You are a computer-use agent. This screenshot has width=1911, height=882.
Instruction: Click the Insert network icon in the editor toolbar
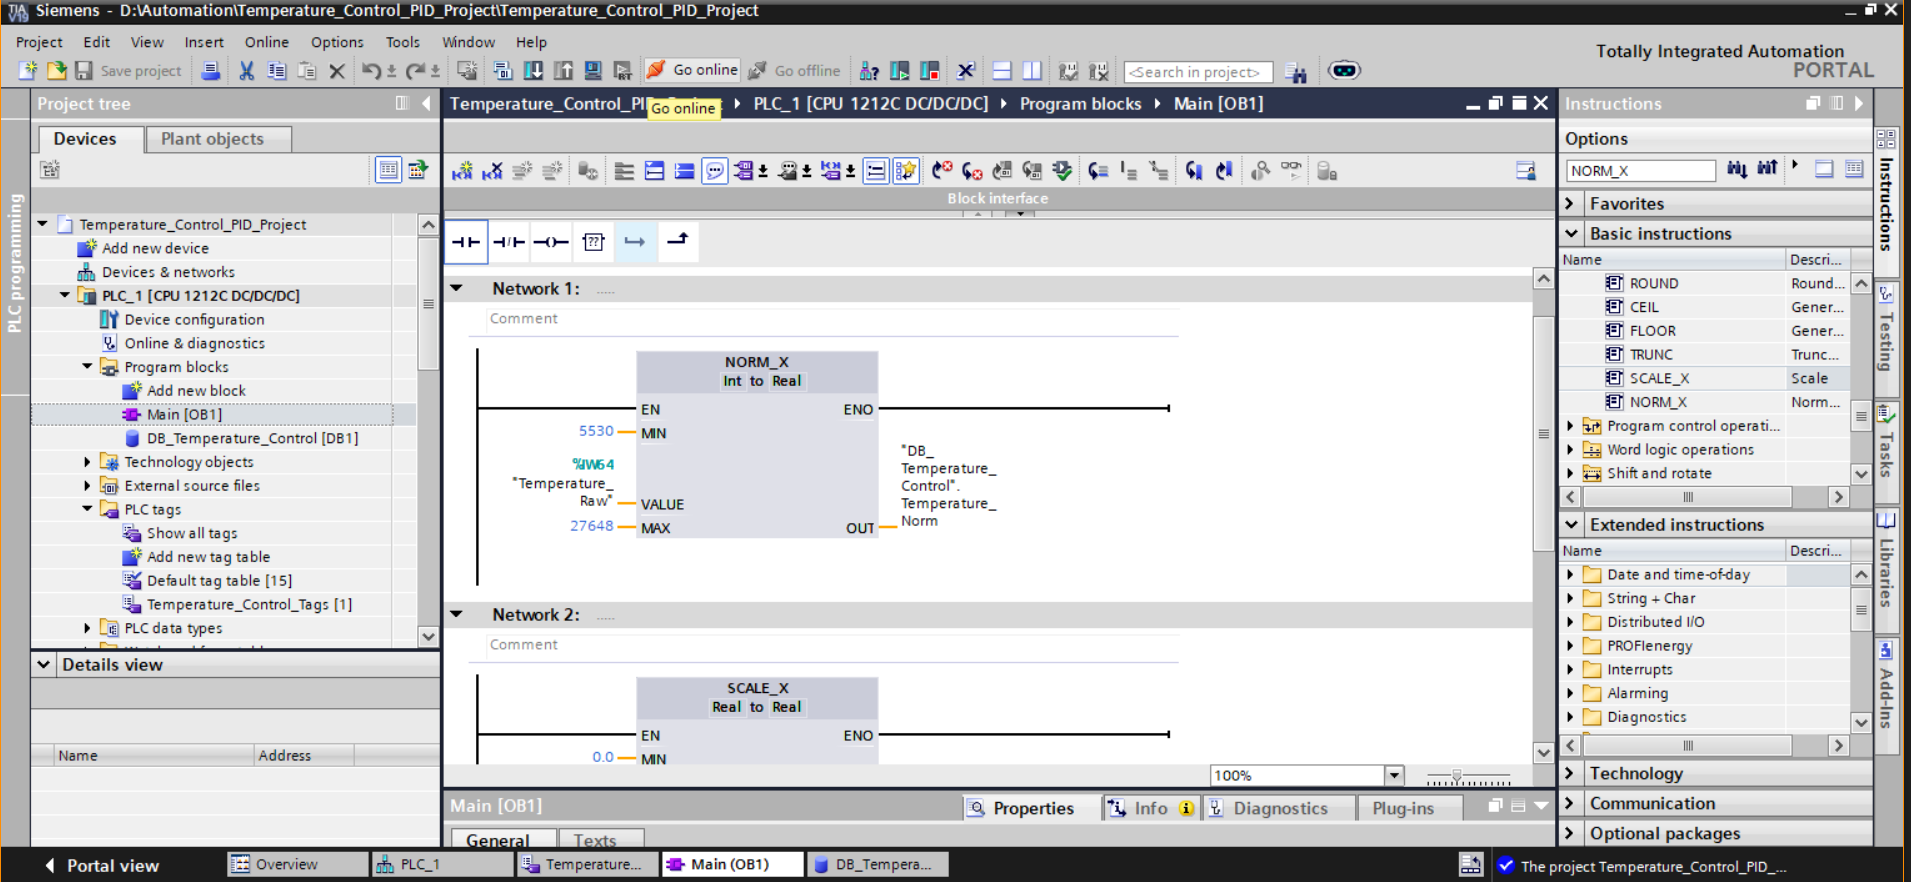click(462, 171)
